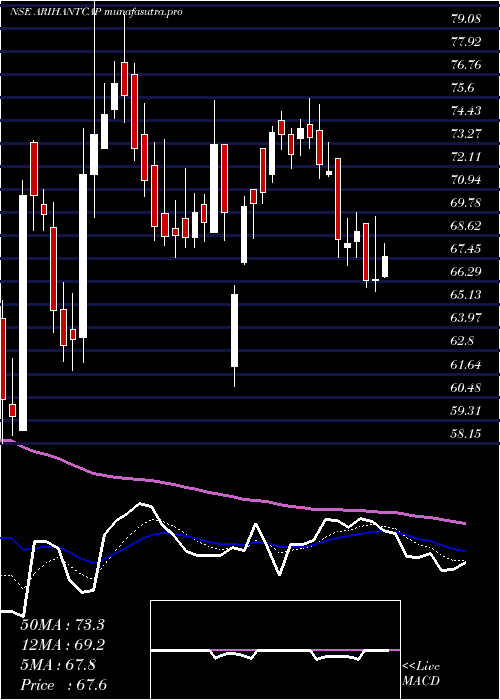Click the 66.29 price axis label
Viewport: 500px width, 700px height.
pos(466,272)
